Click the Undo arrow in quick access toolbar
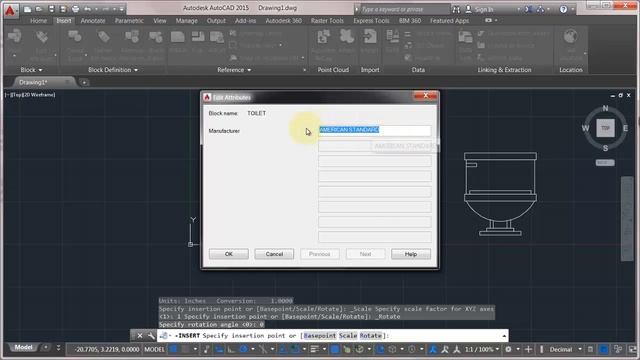This screenshot has height=360, width=640. [x=88, y=9]
